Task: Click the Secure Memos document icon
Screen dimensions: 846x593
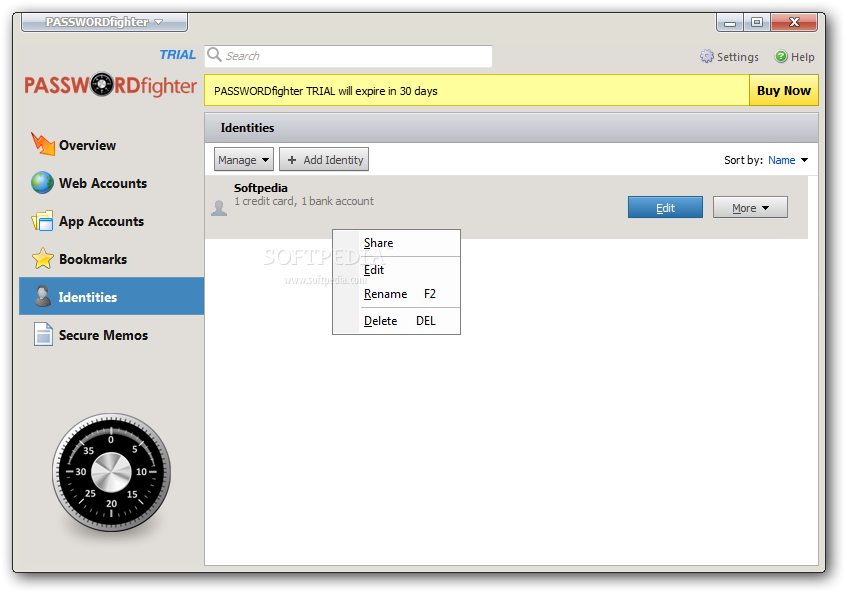Action: tap(43, 334)
